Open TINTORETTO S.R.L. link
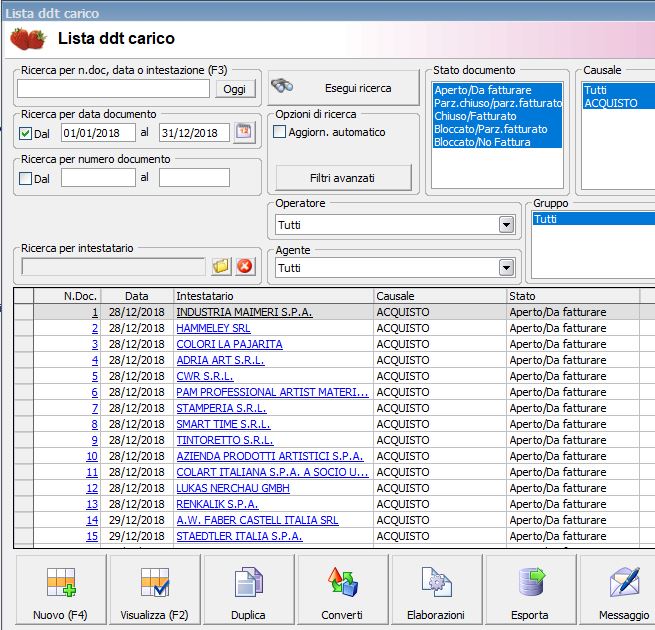 [225, 440]
